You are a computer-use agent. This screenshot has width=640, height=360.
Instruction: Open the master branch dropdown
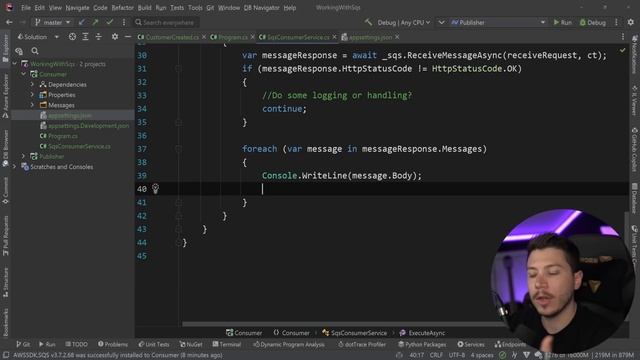[52, 22]
